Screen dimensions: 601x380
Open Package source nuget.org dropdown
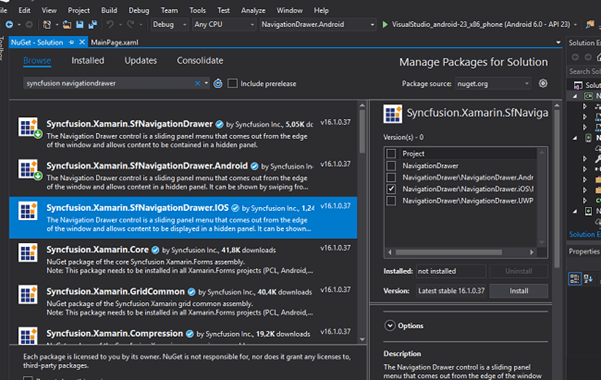493,83
